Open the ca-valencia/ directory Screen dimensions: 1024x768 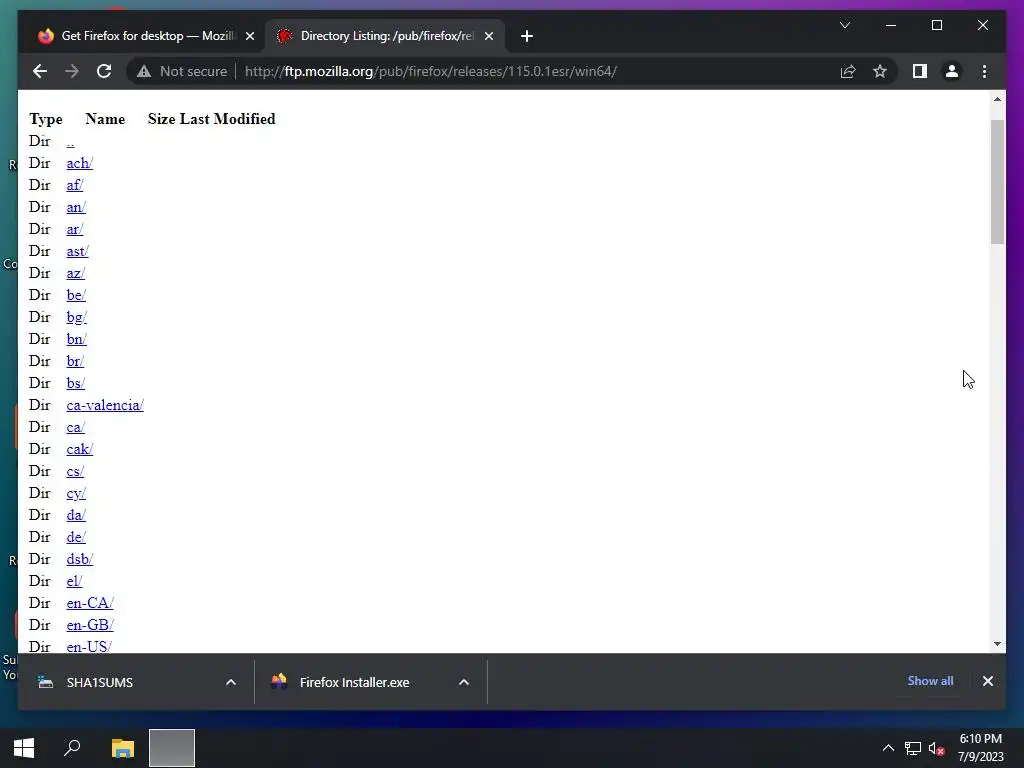pyautogui.click(x=104, y=405)
